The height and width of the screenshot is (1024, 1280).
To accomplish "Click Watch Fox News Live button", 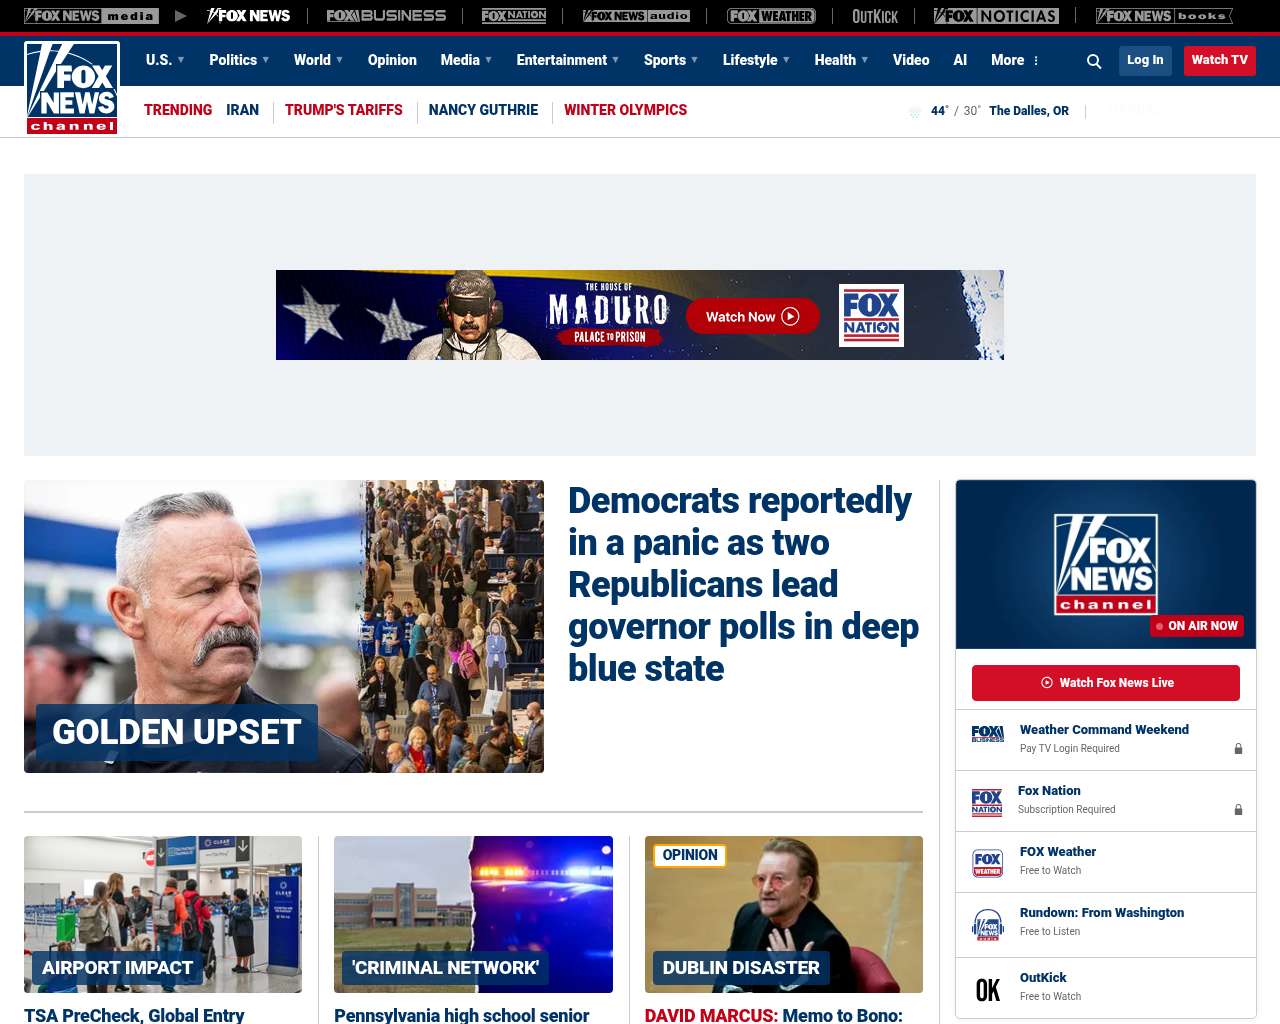I will [1106, 683].
